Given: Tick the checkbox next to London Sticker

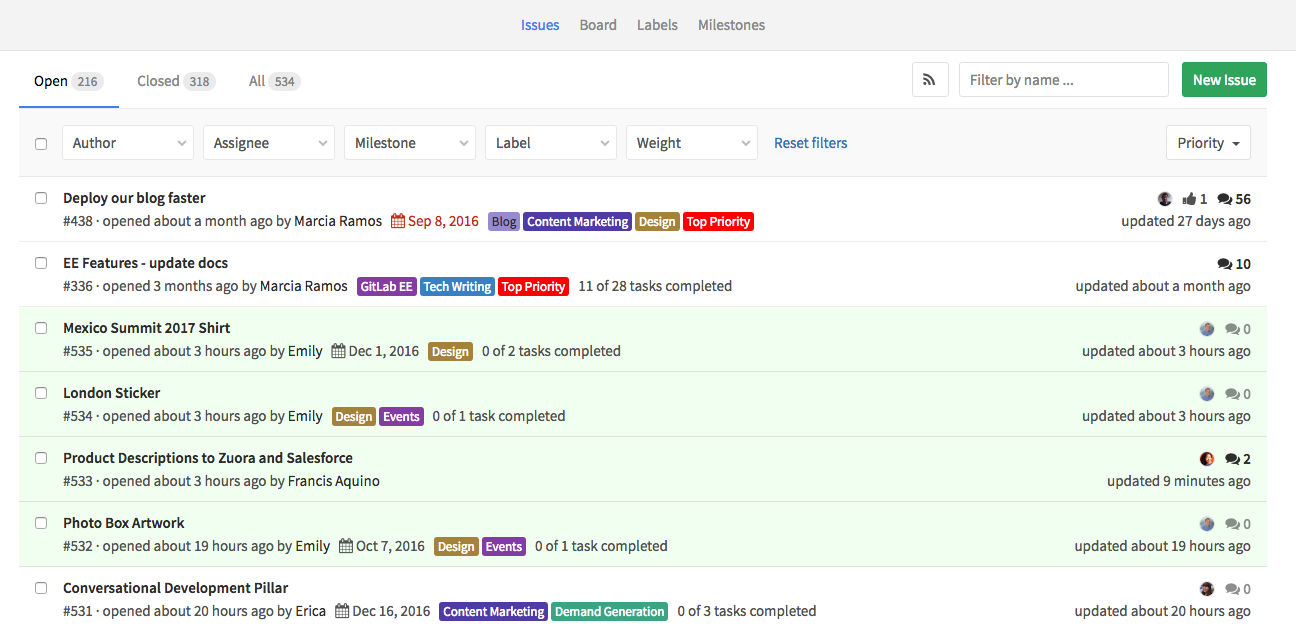Looking at the screenshot, I should pos(41,393).
